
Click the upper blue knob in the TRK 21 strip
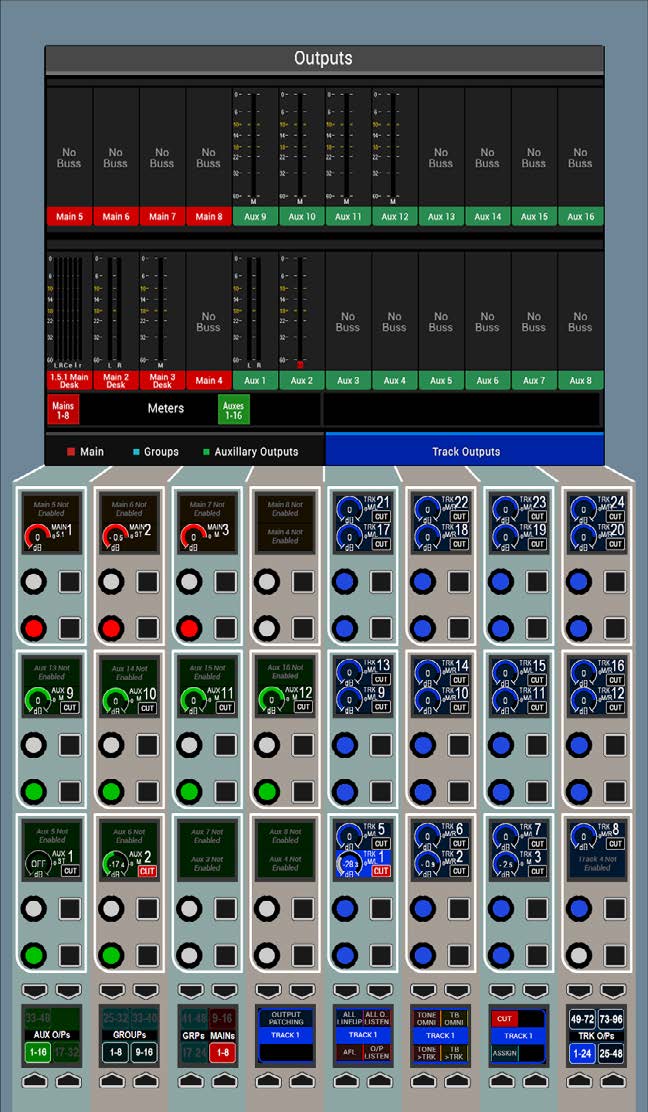(345, 582)
